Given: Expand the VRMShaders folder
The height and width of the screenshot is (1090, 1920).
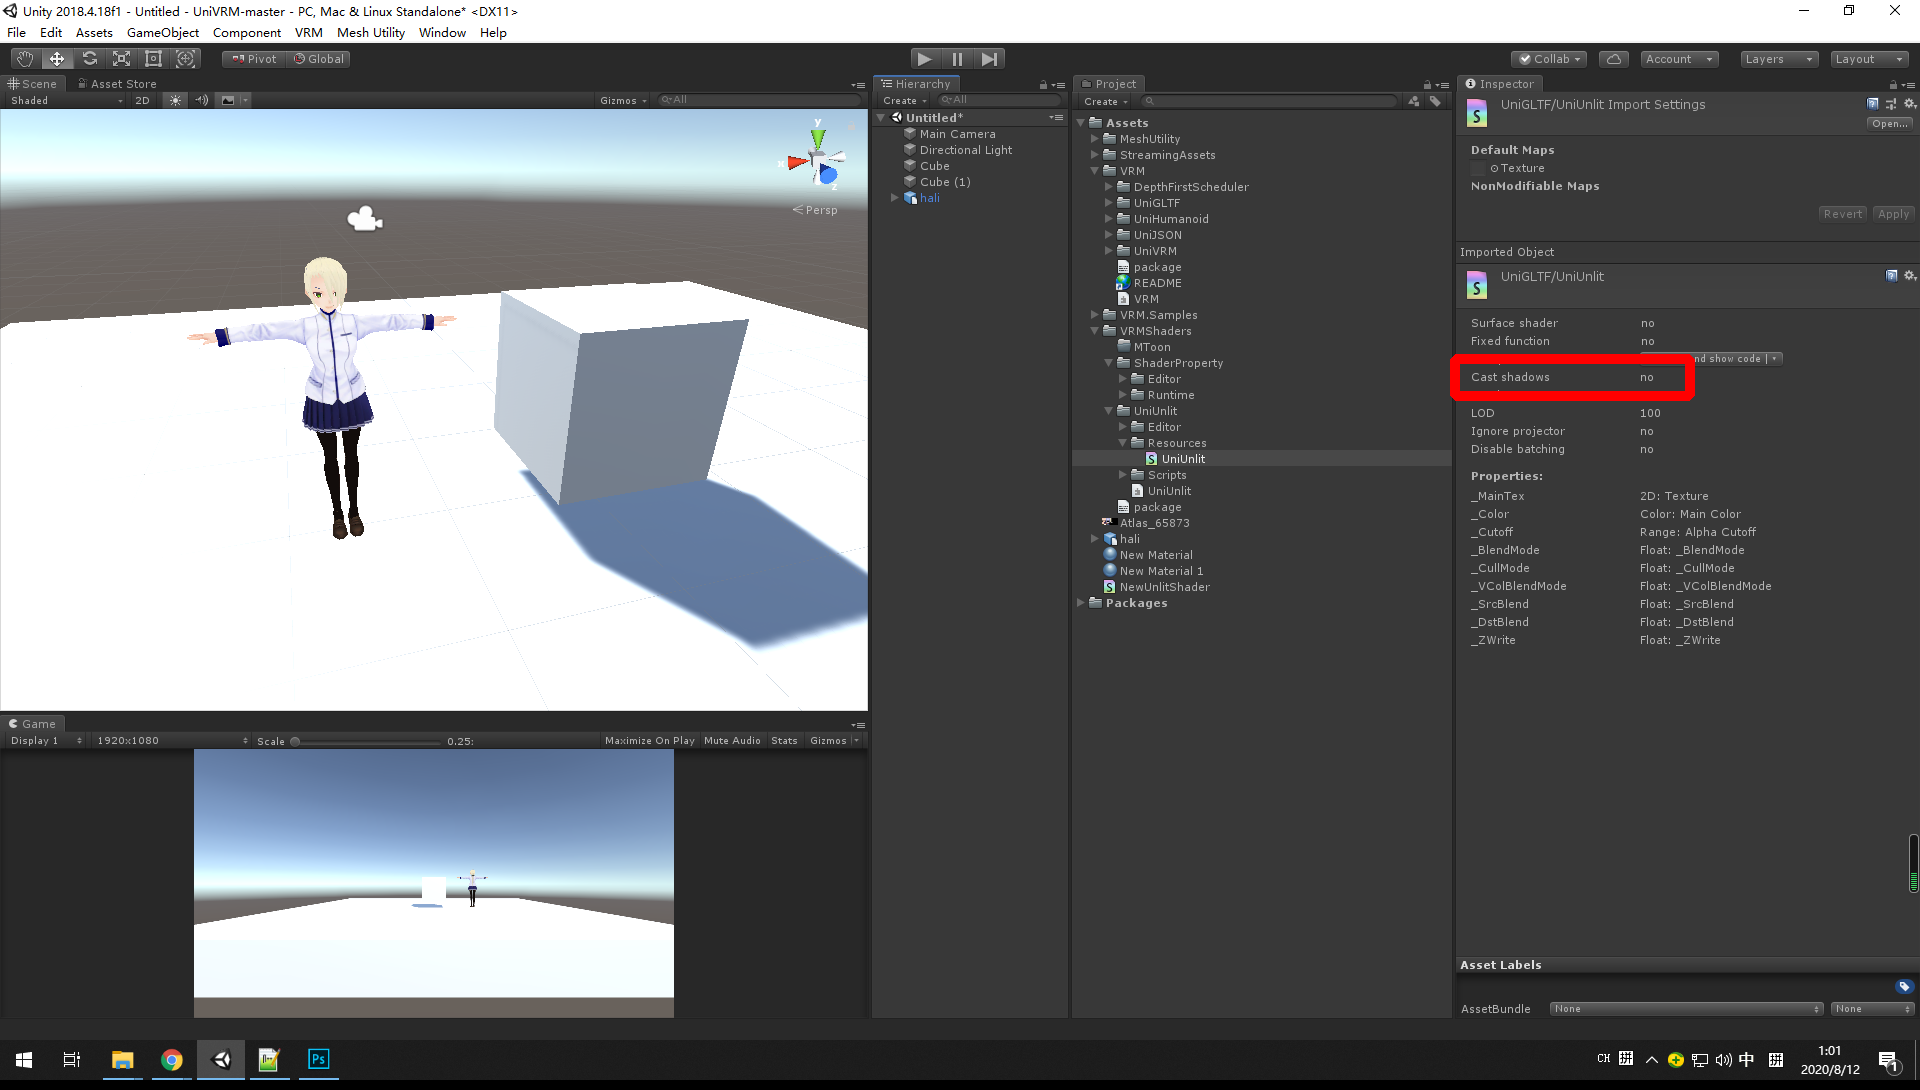Looking at the screenshot, I should coord(1096,330).
